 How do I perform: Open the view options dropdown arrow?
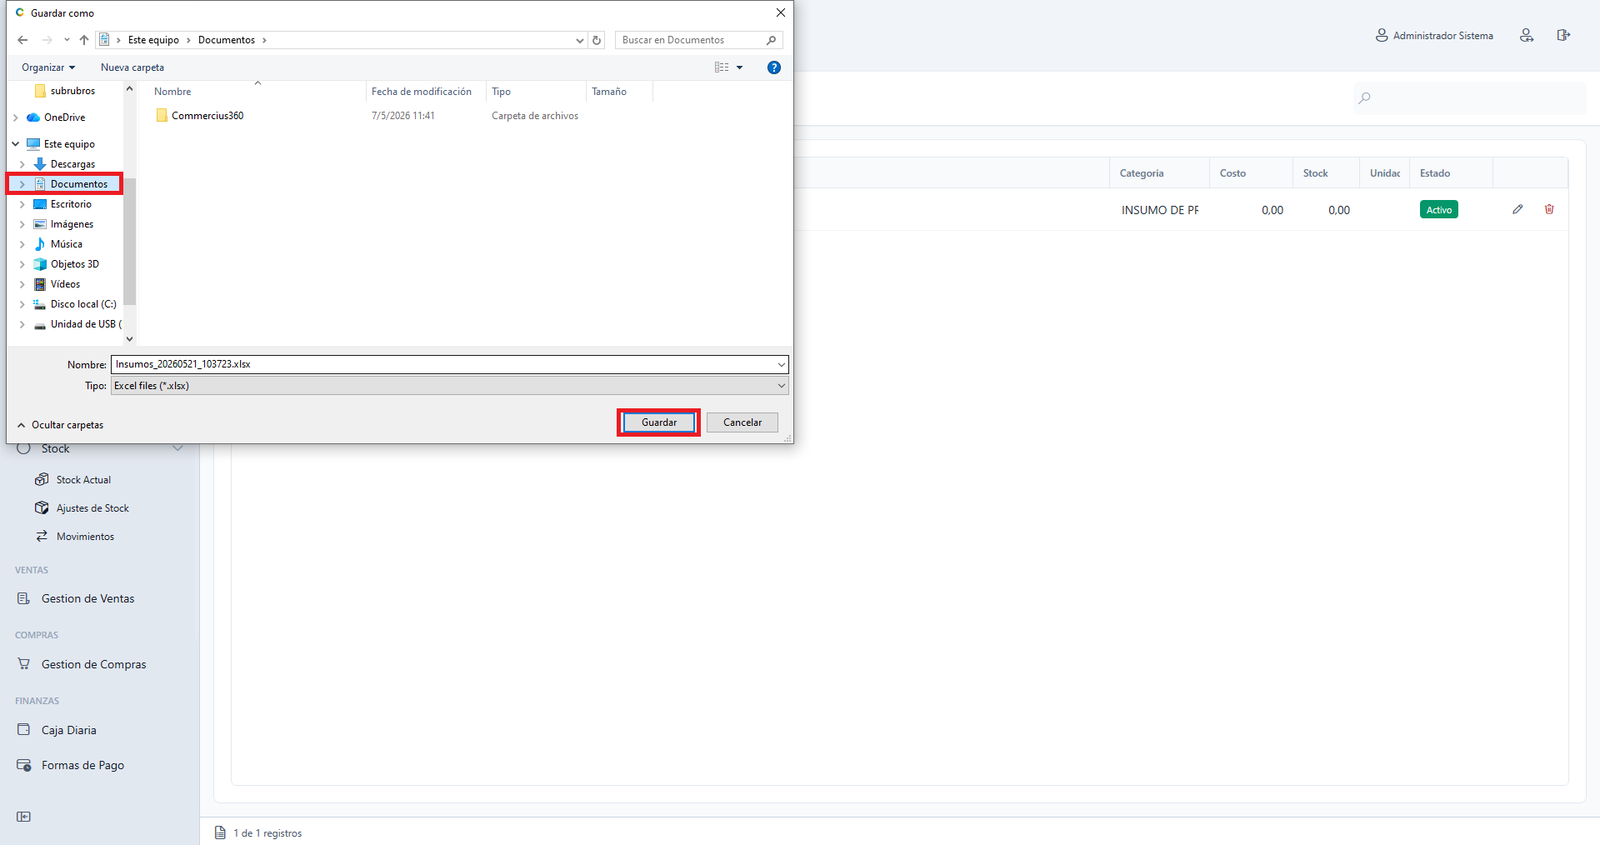tap(740, 68)
